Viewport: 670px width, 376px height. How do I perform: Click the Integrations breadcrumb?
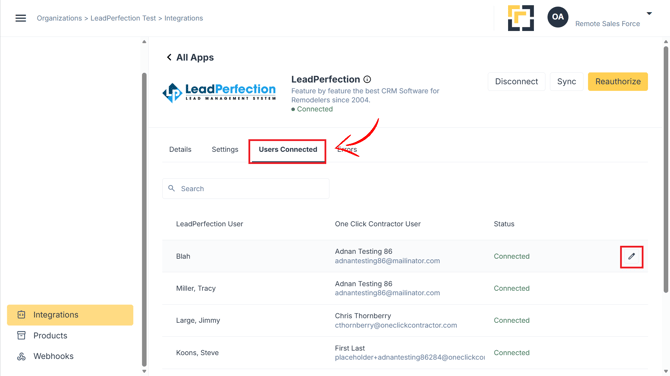coord(184,18)
